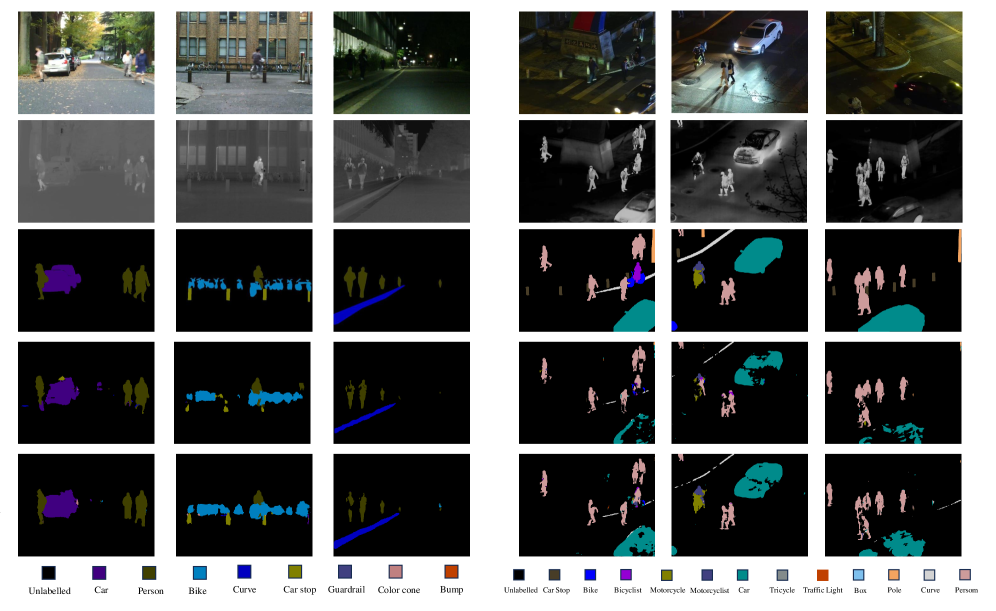Click the "Motorcycle" legend label
996x611 pixels.
click(x=667, y=590)
